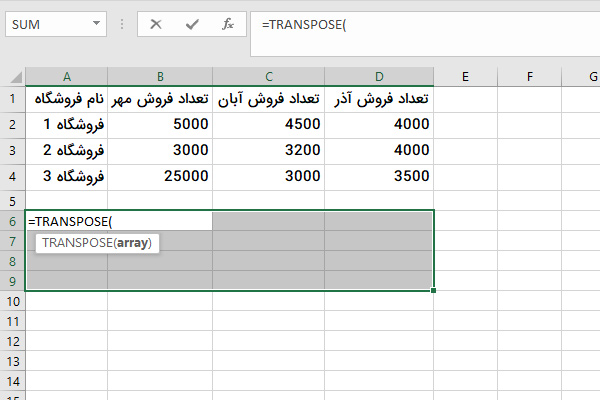The height and width of the screenshot is (400, 600).
Task: Select row 13 header
Action: point(13,361)
